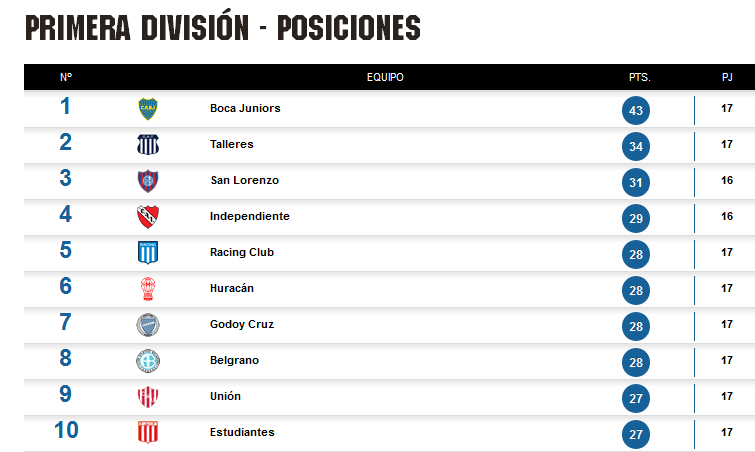Screen dimensions: 755x452
Task: Click the EQUIPO column header
Action: [385, 77]
